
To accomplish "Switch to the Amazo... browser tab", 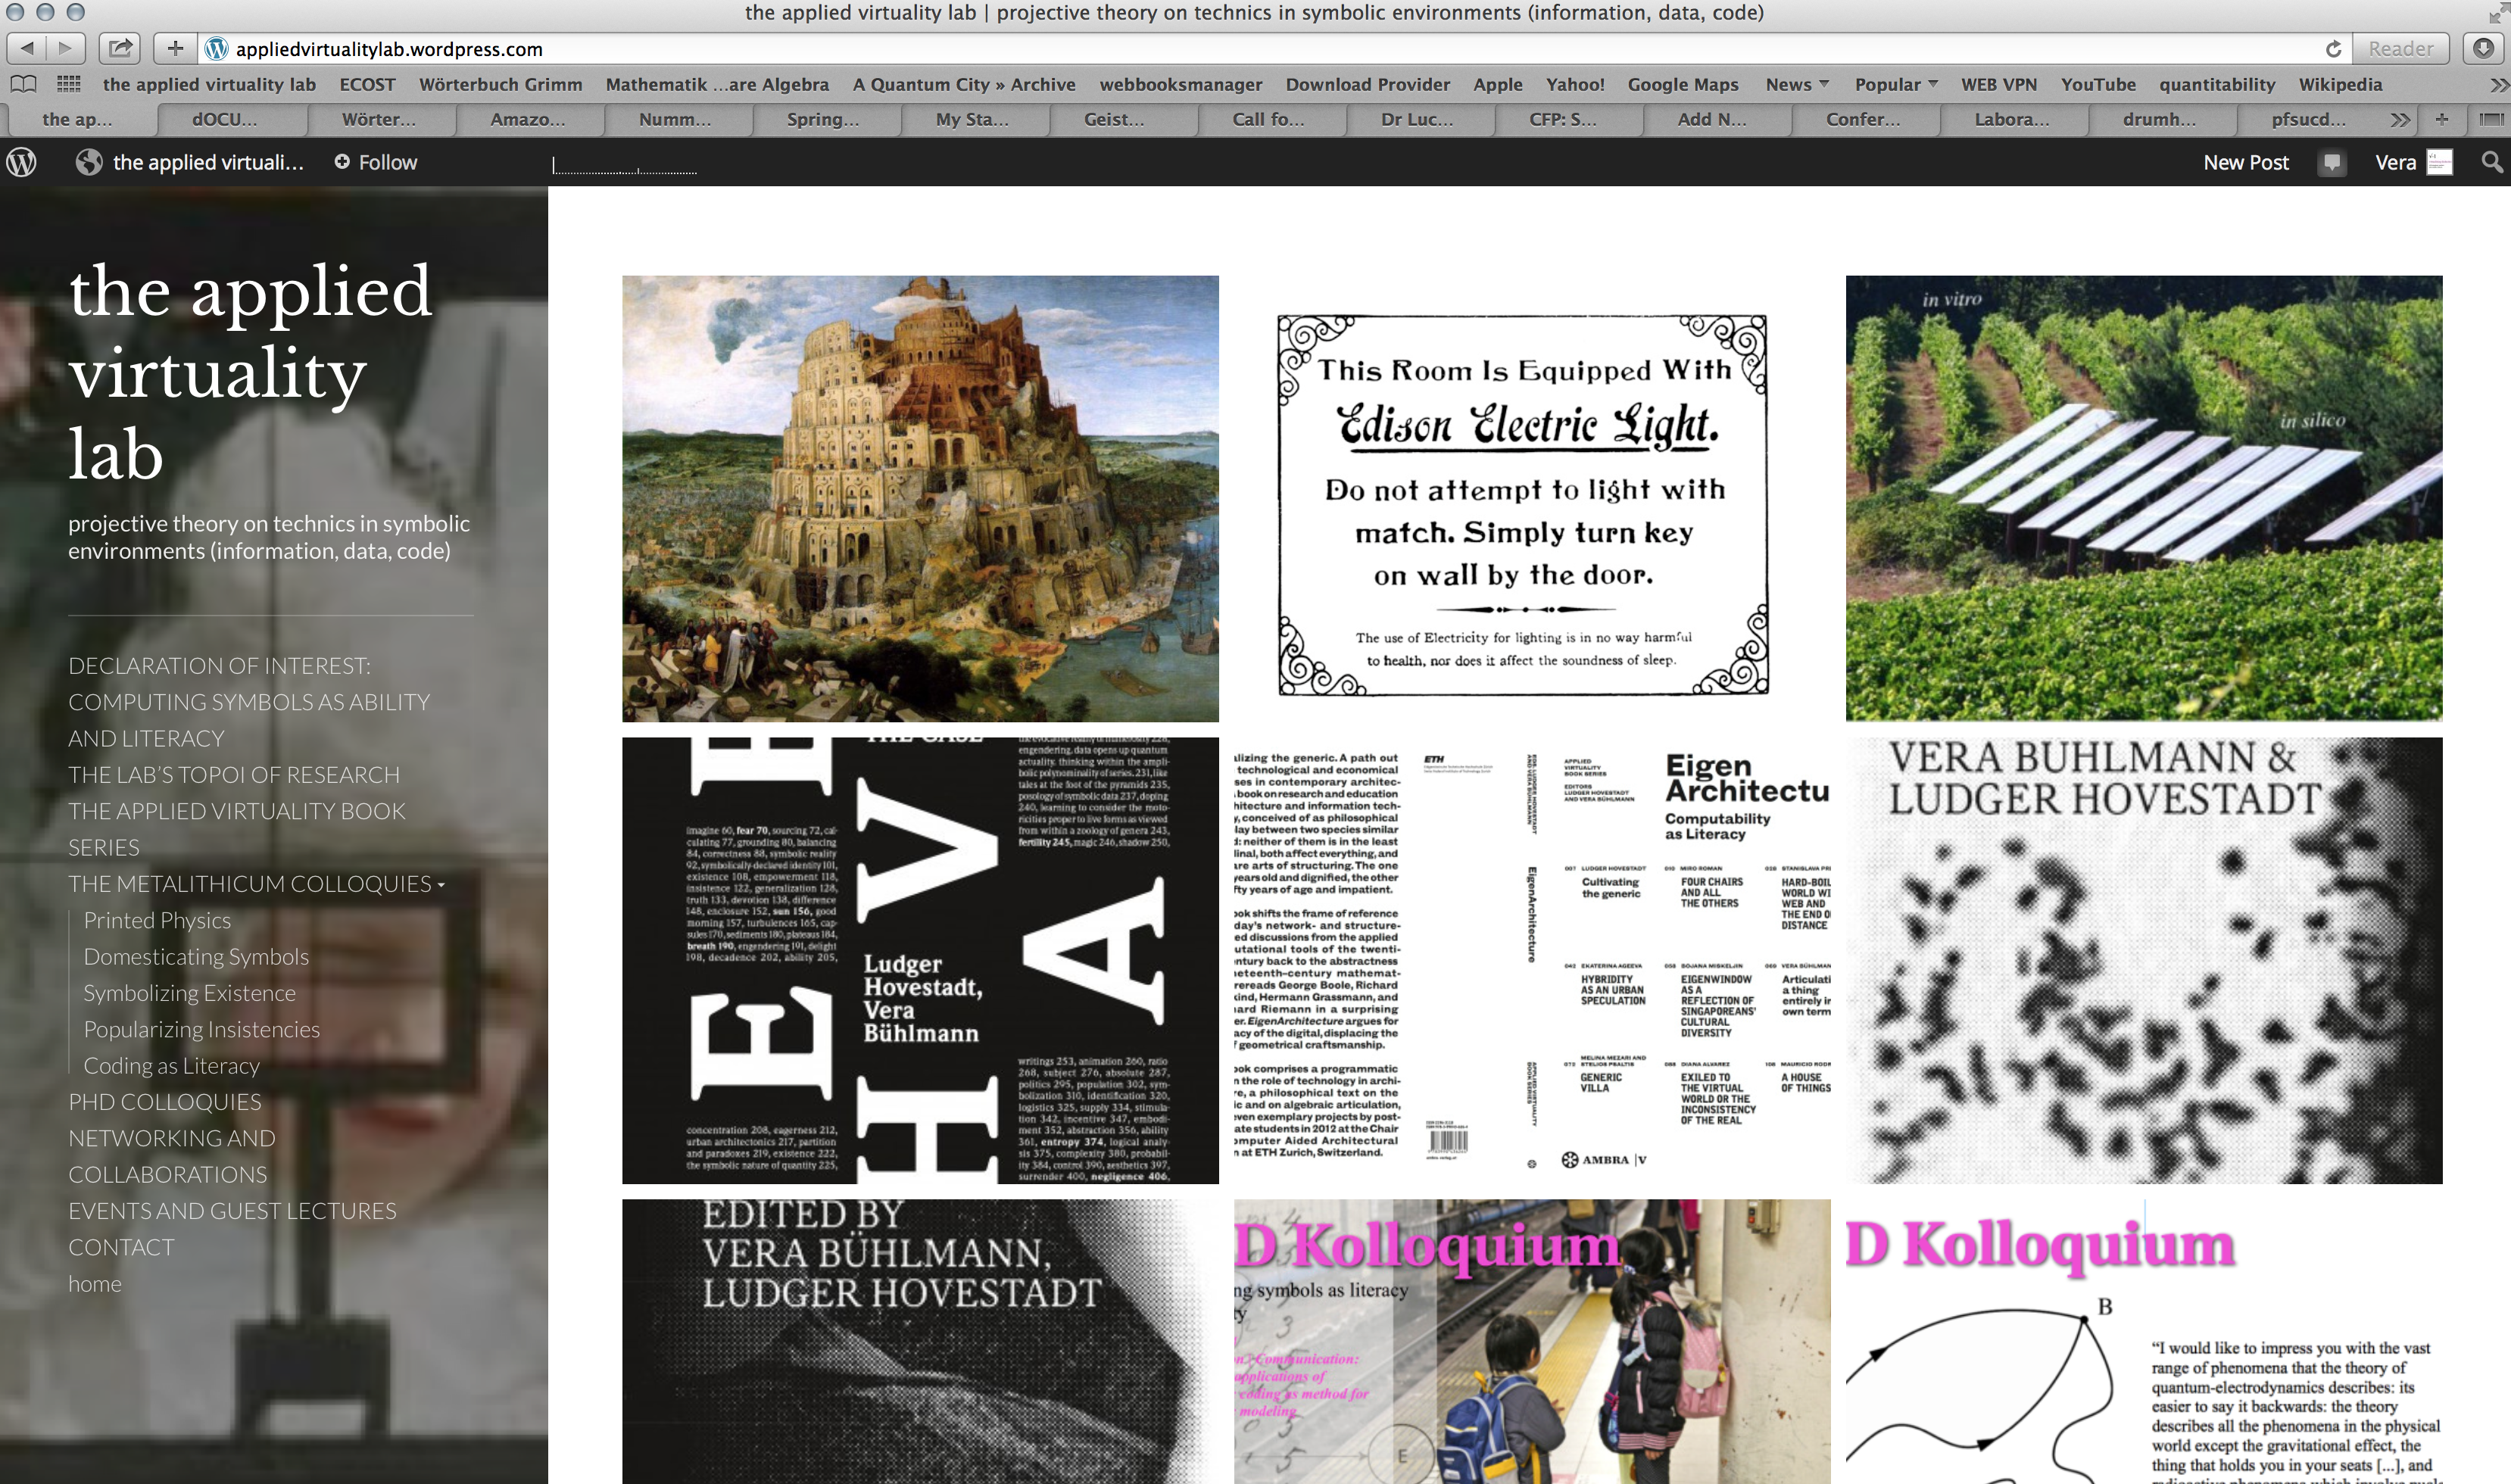I will pos(527,119).
